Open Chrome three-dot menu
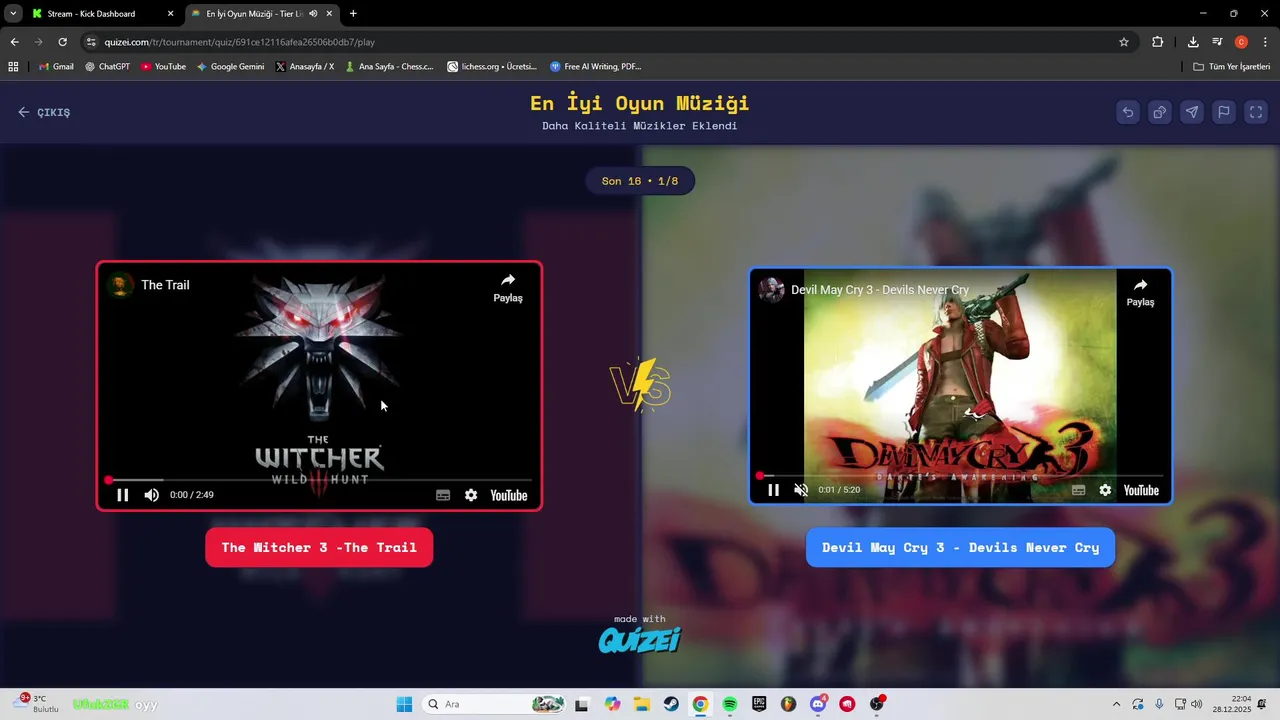This screenshot has width=1280, height=720. click(x=1265, y=42)
